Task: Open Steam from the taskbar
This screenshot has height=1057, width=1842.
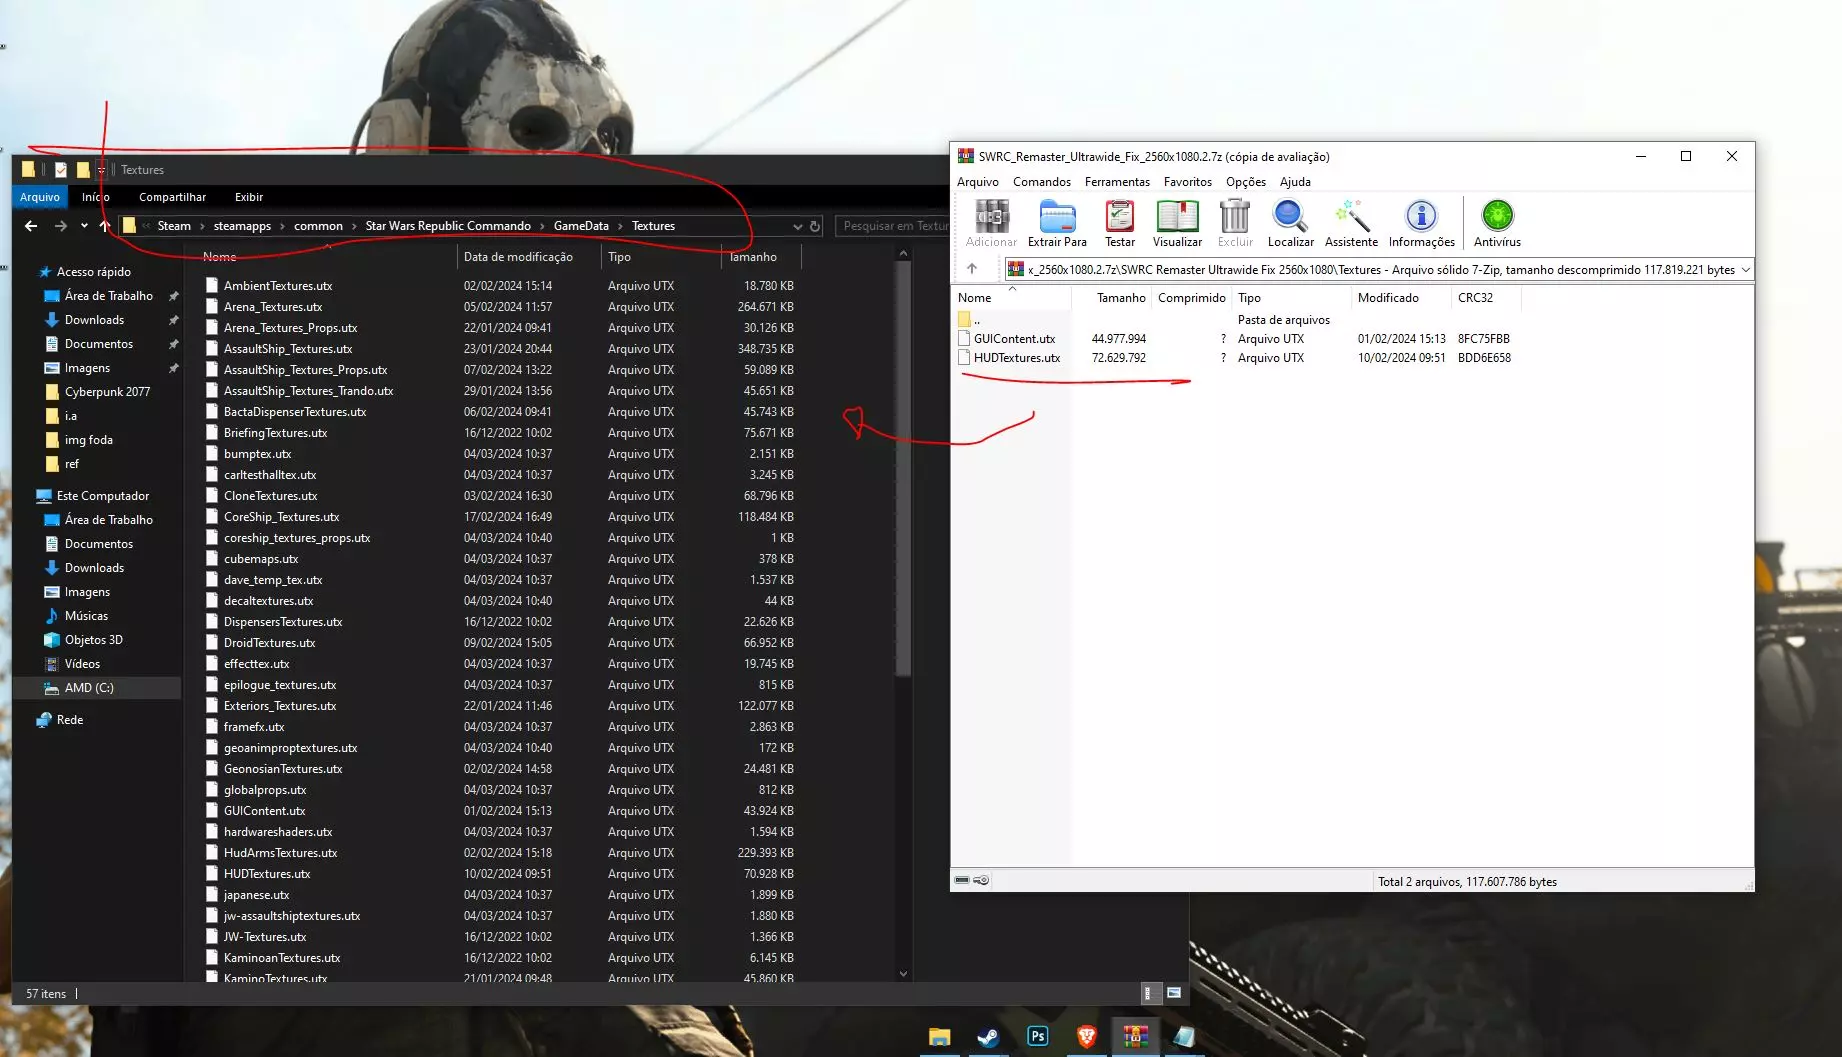Action: 988,1036
